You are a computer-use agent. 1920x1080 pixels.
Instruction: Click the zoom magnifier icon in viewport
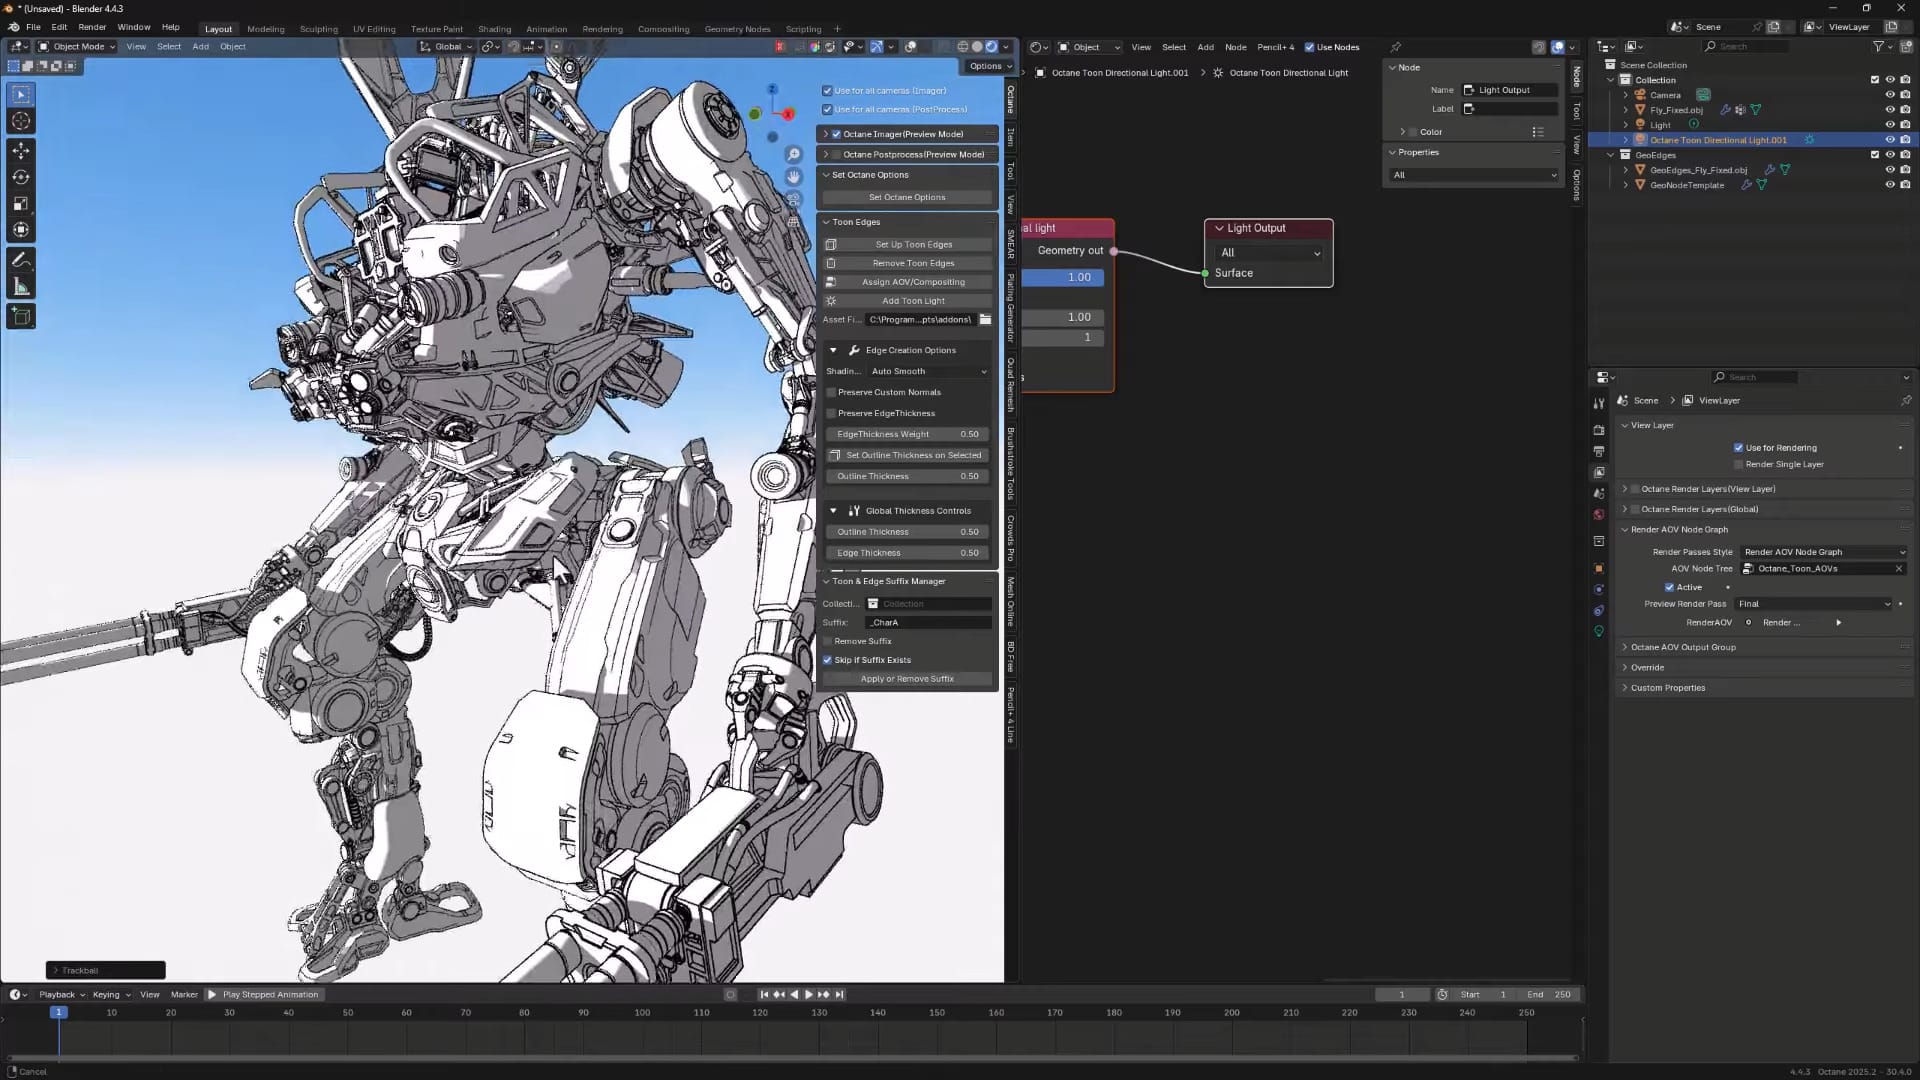793,153
